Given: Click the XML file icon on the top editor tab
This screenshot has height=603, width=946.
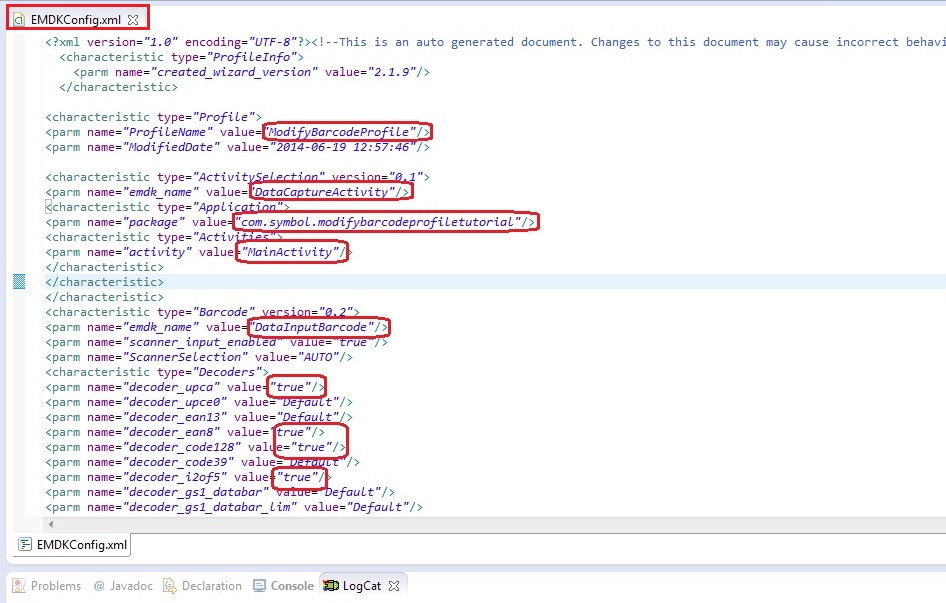Looking at the screenshot, I should click(19, 20).
